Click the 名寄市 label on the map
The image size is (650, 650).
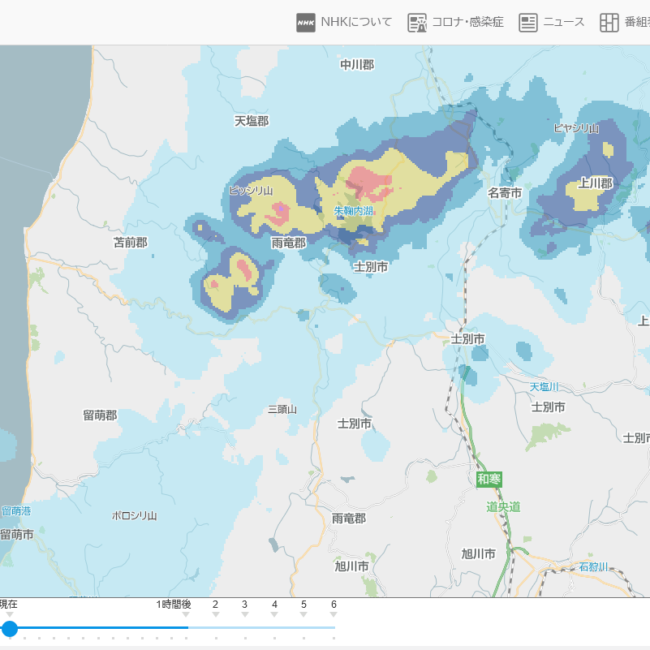click(504, 192)
